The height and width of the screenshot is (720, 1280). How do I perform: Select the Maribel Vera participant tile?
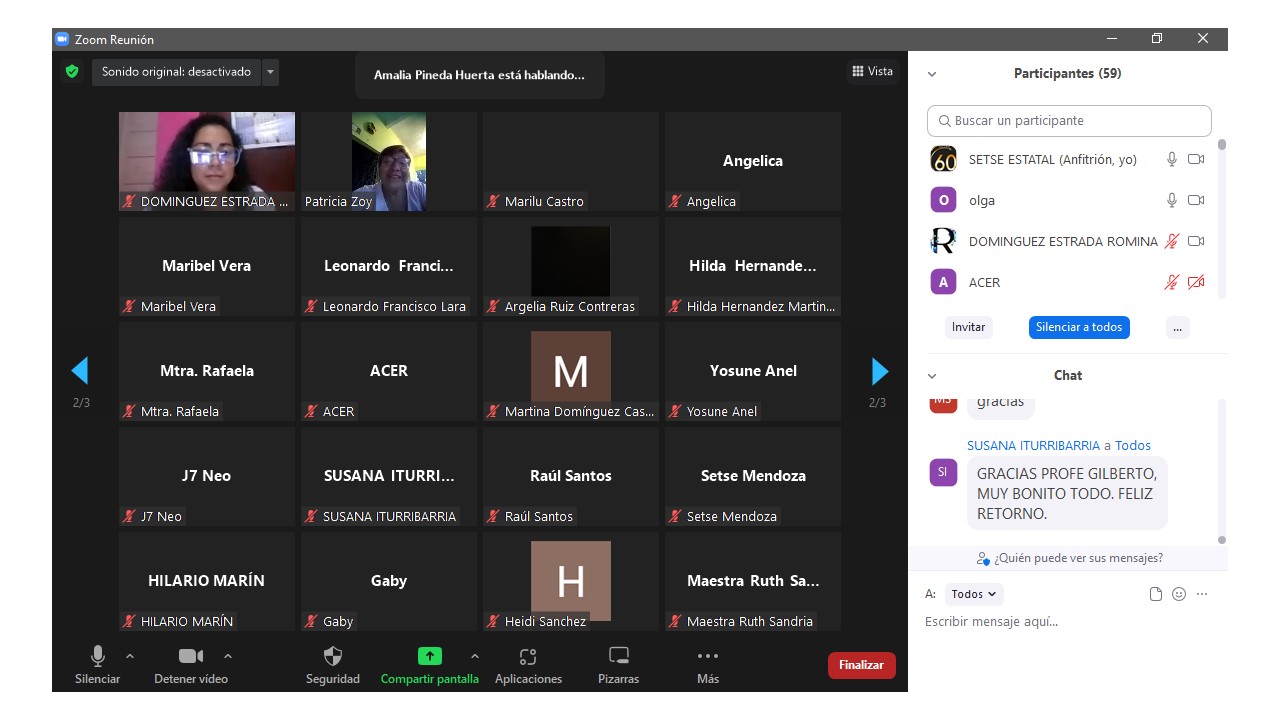point(207,266)
